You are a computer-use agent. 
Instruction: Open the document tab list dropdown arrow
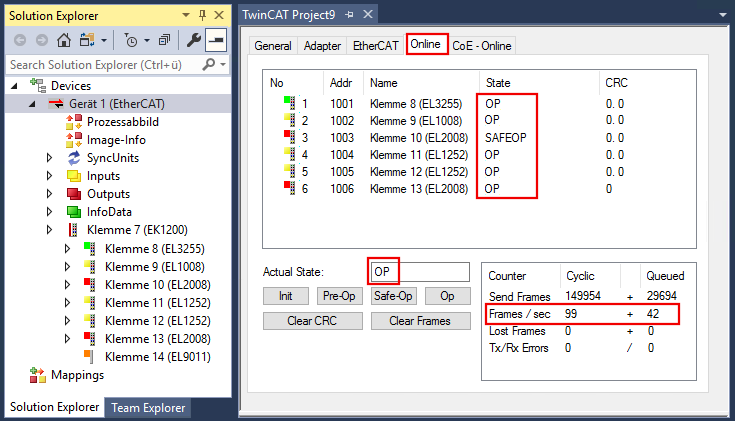pyautogui.click(x=723, y=15)
